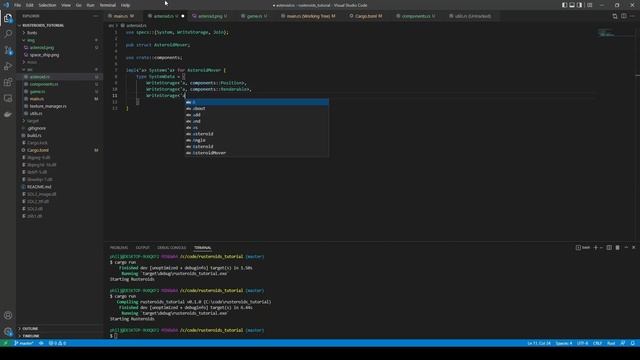Expand the OUTLINE section
Screen dimensions: 640x360
(30, 329)
